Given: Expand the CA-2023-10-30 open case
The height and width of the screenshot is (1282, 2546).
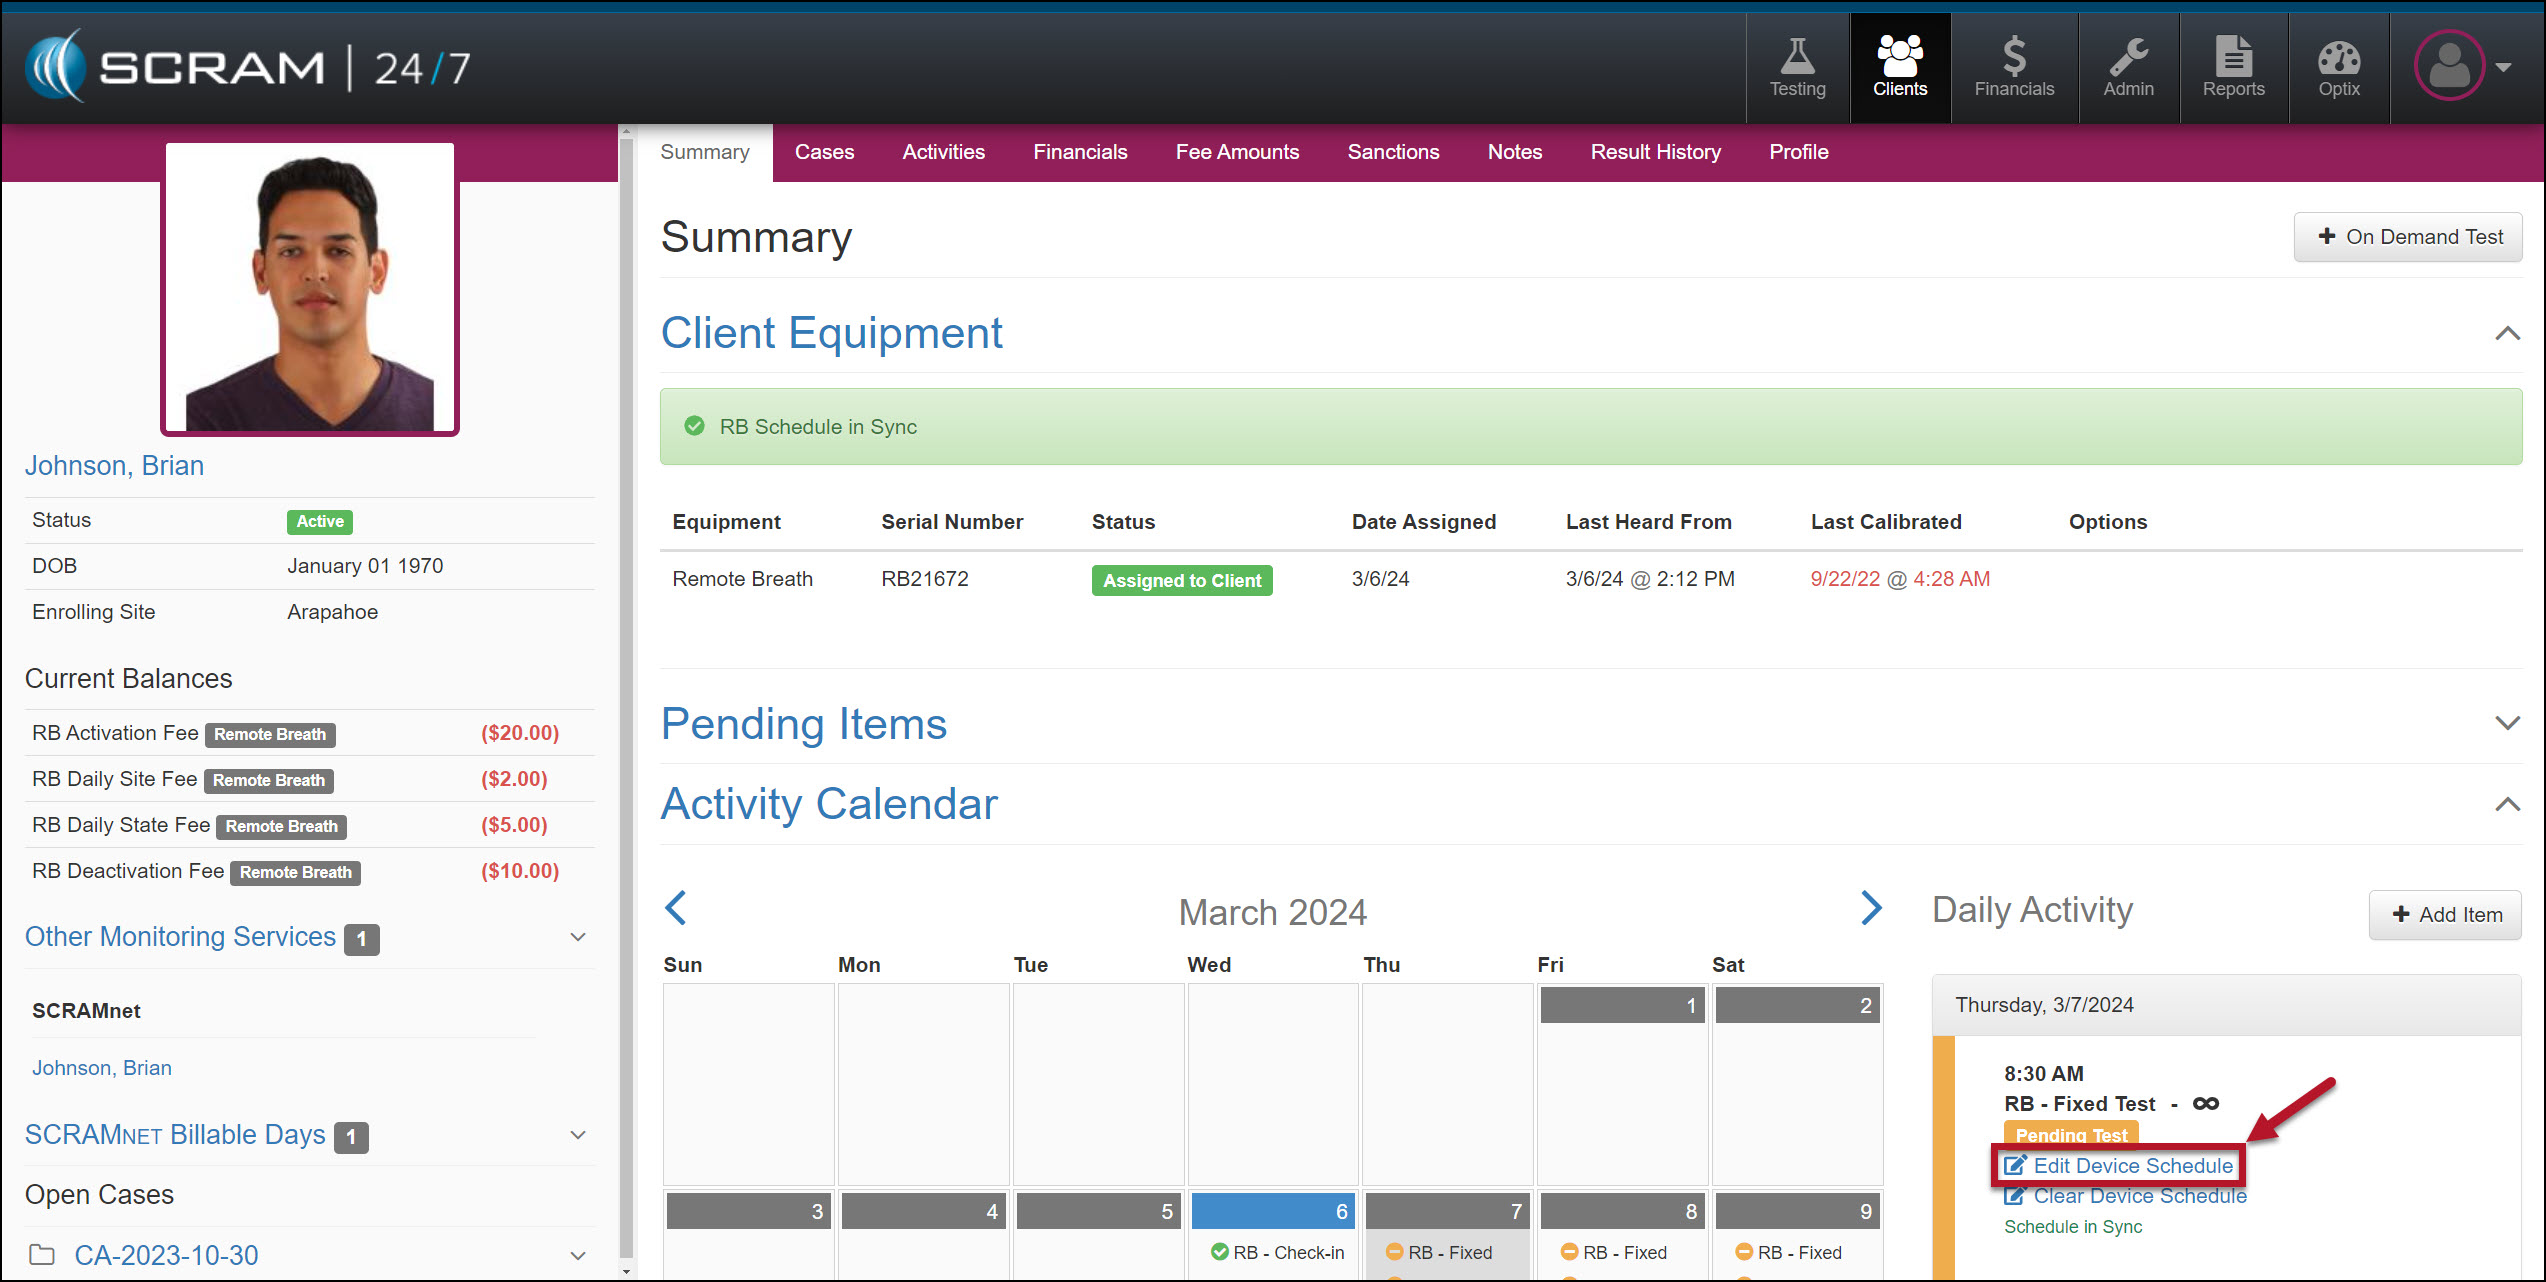Looking at the screenshot, I should 578,1256.
